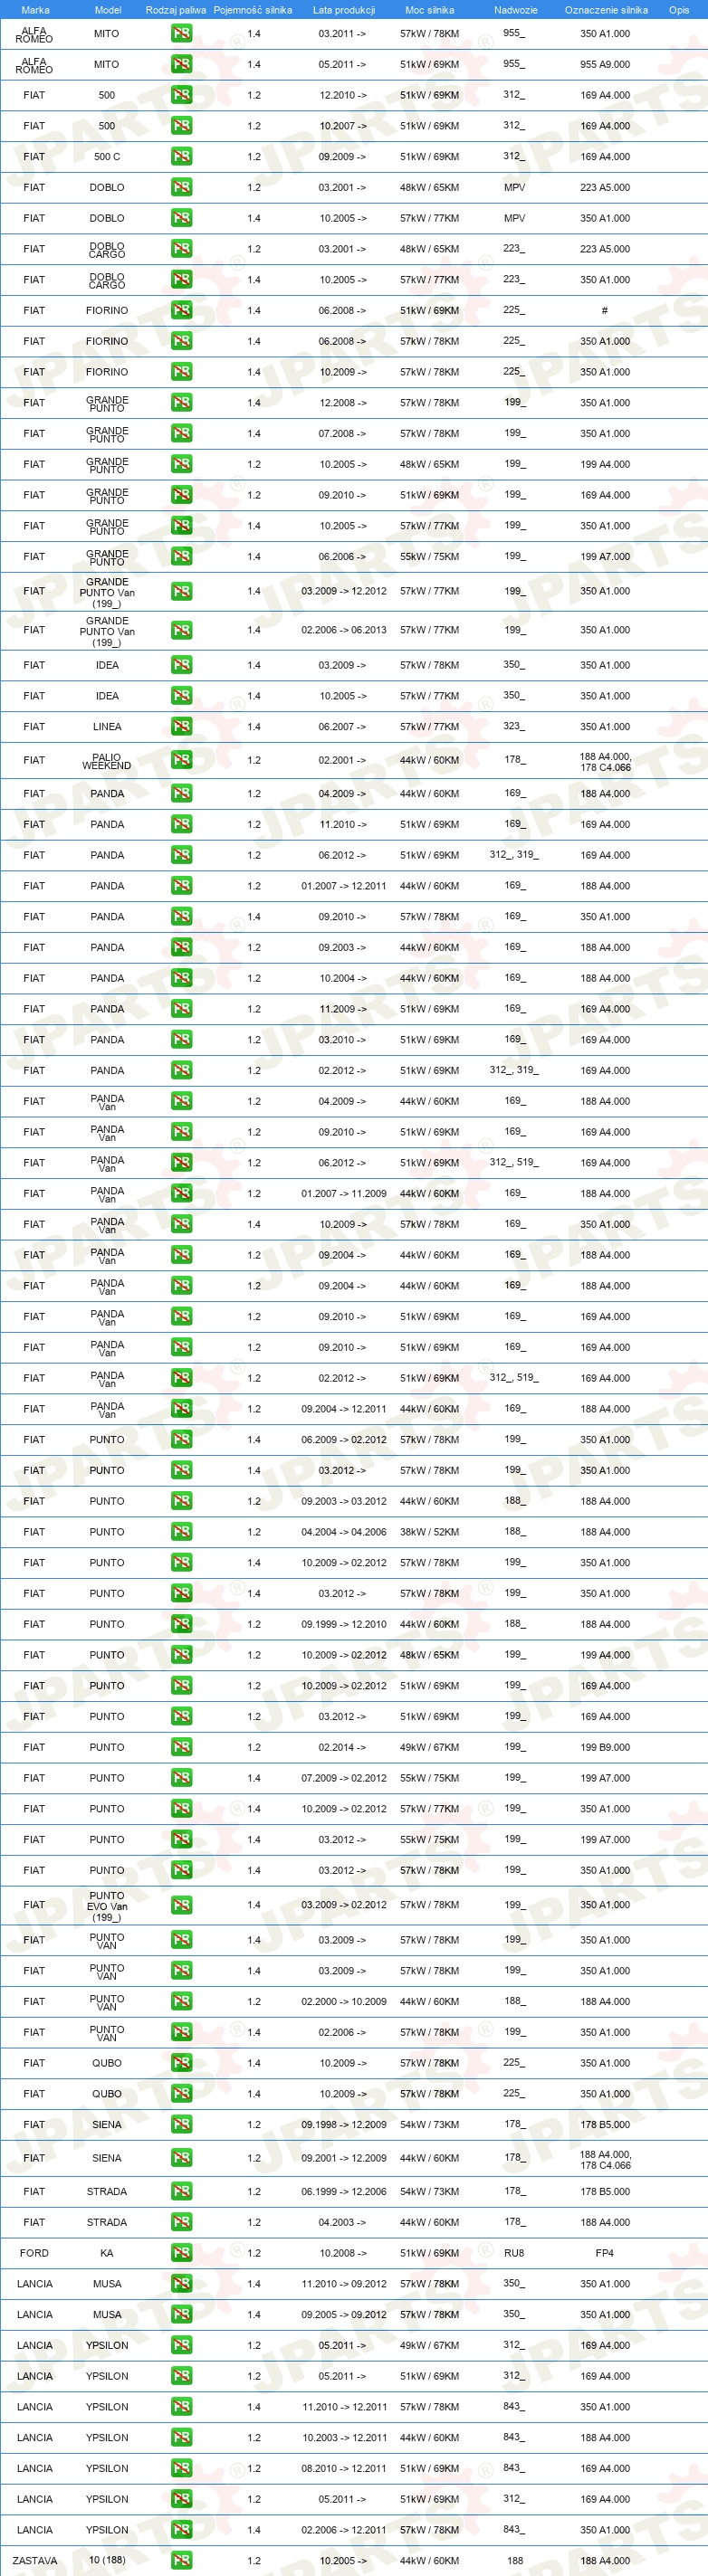The height and width of the screenshot is (2576, 708).
Task: Click fuel icon in LANCIA MUSA 09.2005 row
Action: 181,2314
